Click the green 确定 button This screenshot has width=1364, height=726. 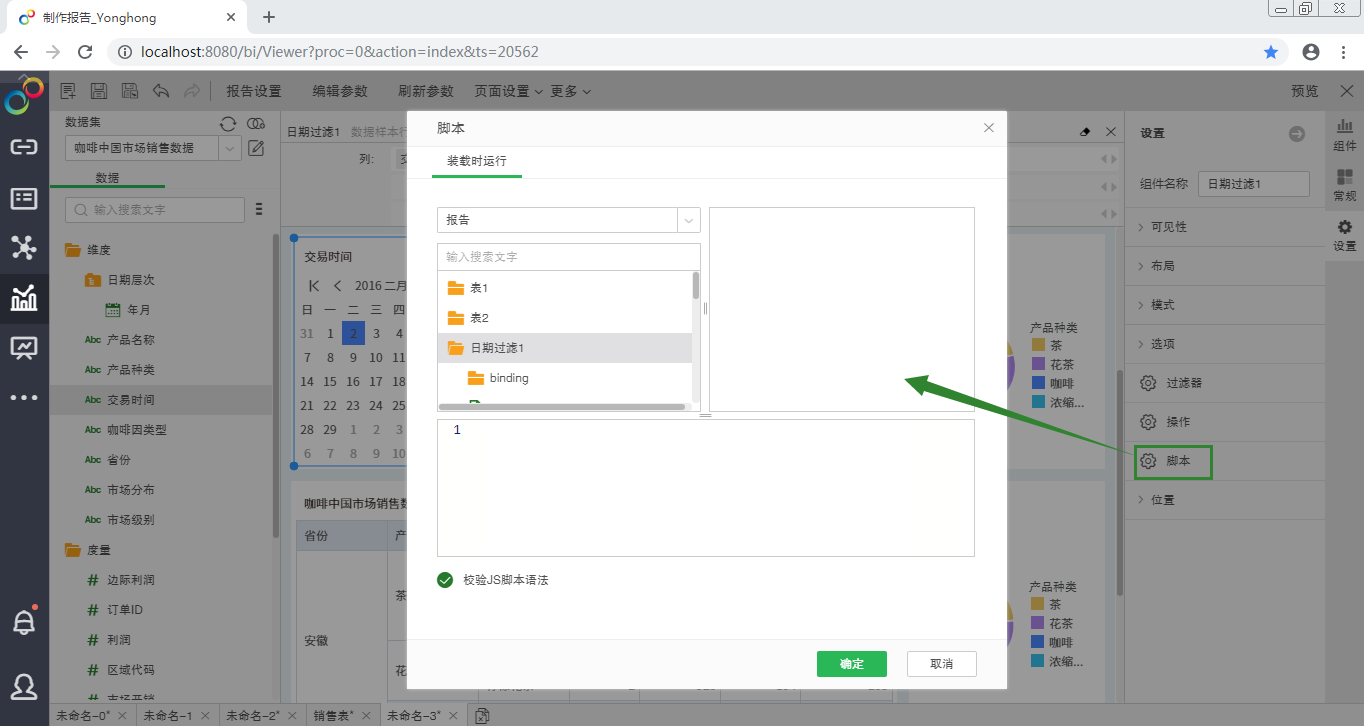pos(851,664)
